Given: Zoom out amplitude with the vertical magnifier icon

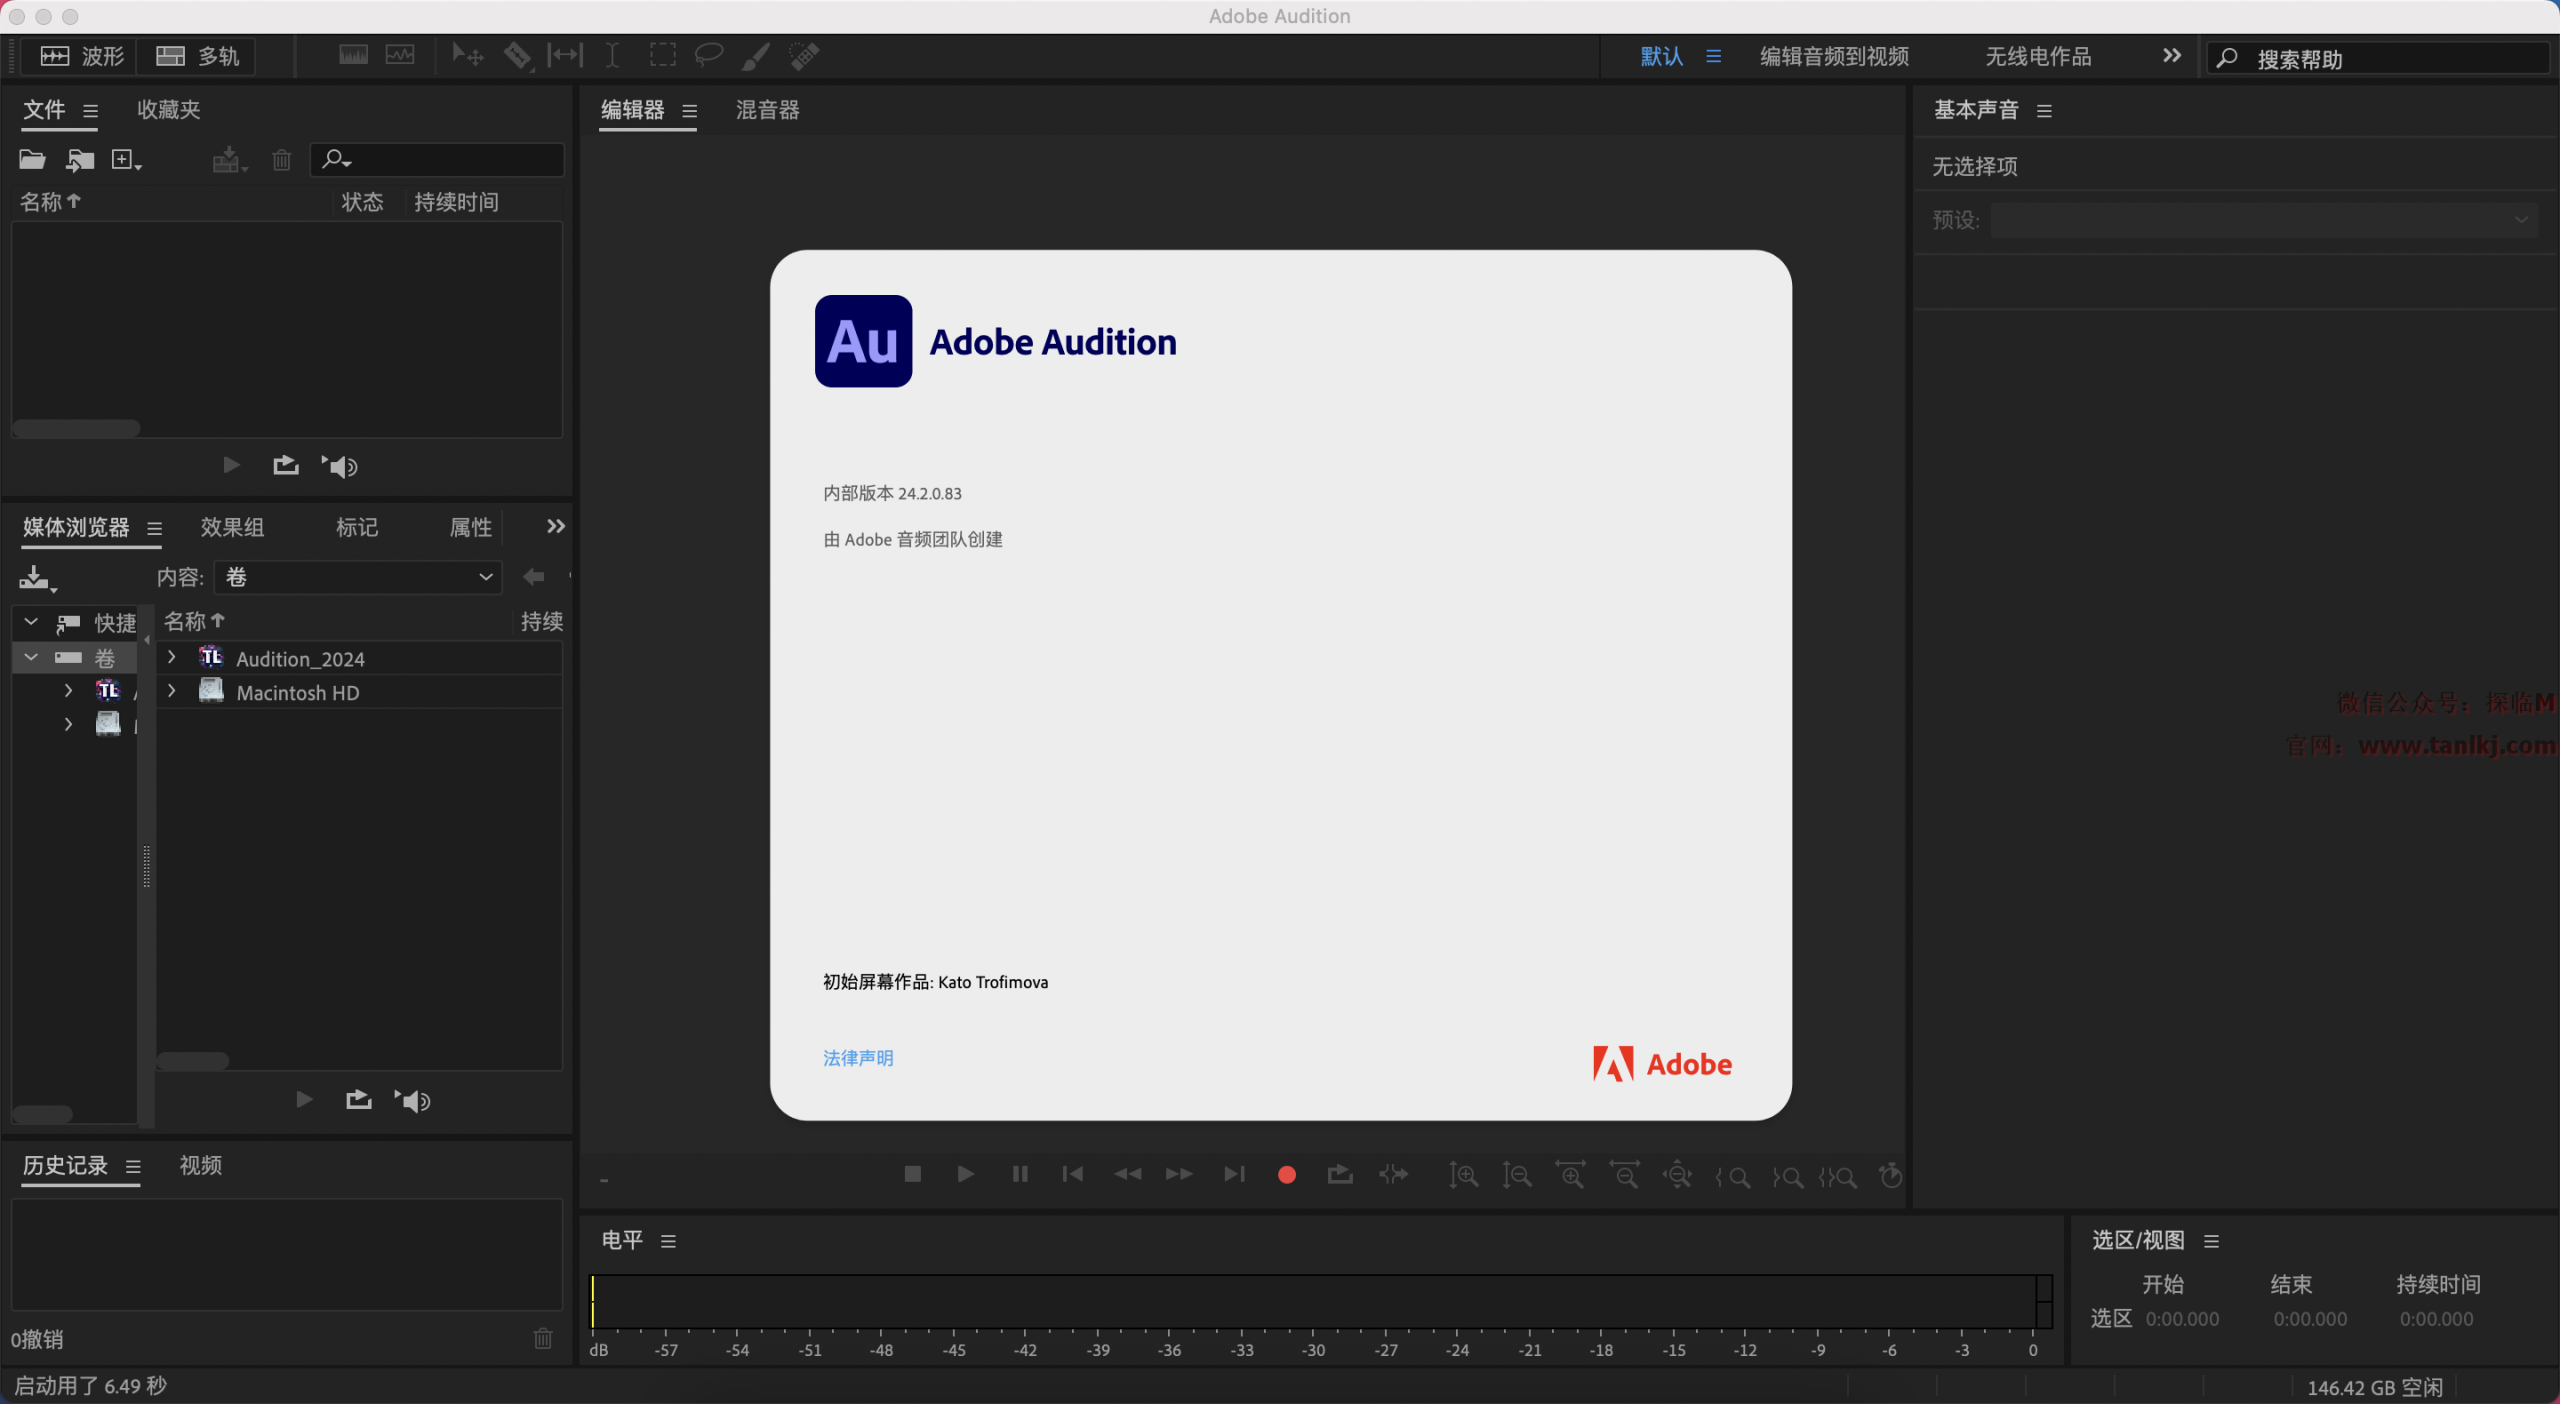Looking at the screenshot, I should pyautogui.click(x=1517, y=1176).
